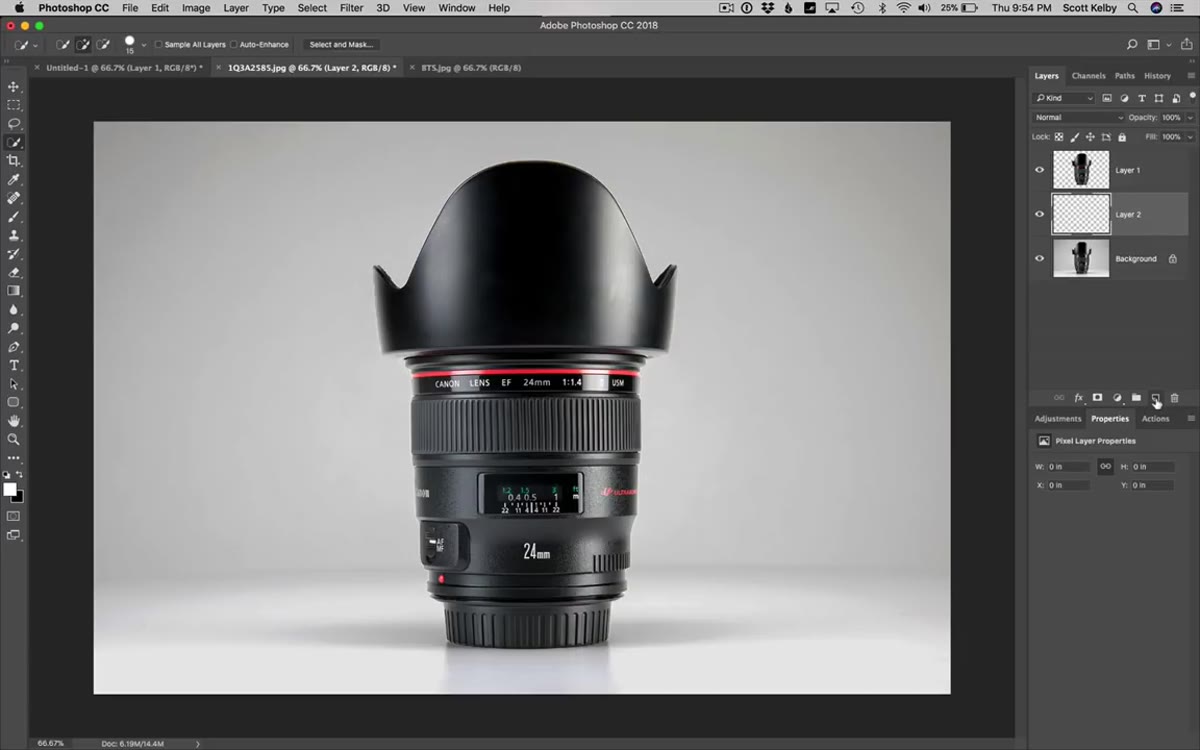Click the foreground color swatch

click(10, 489)
